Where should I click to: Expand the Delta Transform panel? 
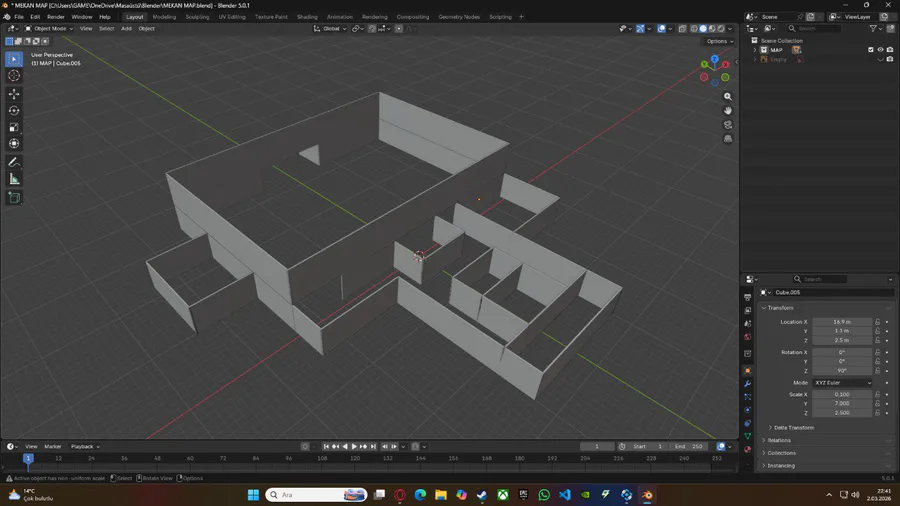coord(793,428)
